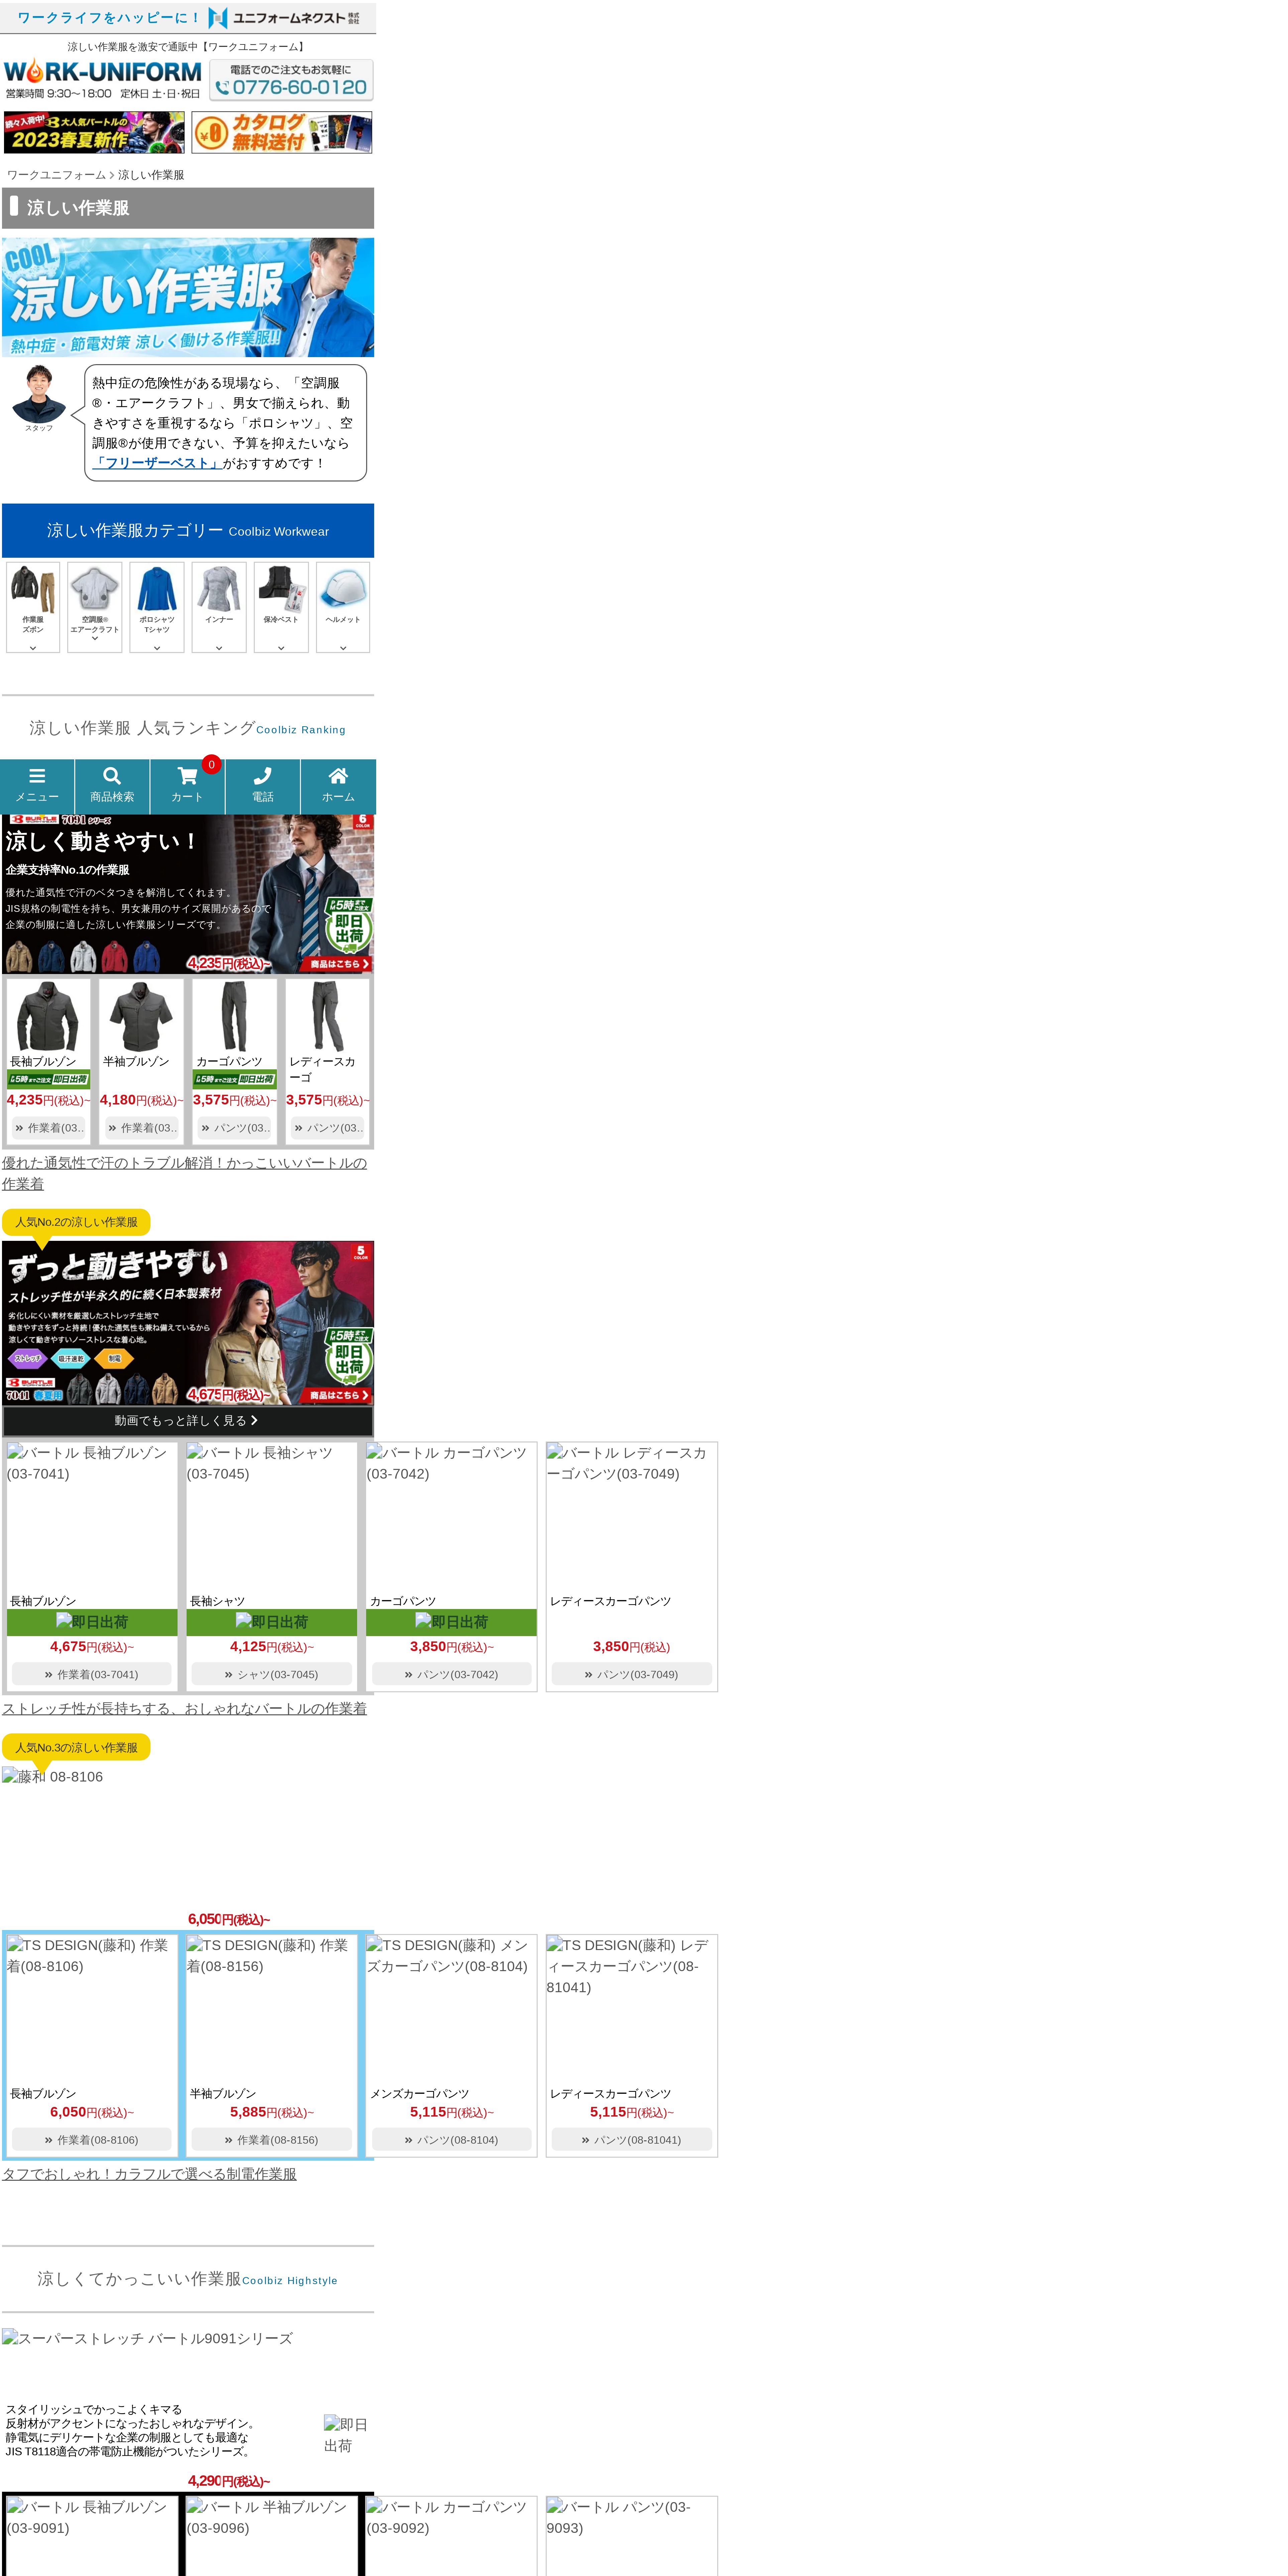This screenshot has height=2576, width=1288.
Task: Click パンツ(03.. button under レディースカーゴ
Action: tap(327, 1128)
